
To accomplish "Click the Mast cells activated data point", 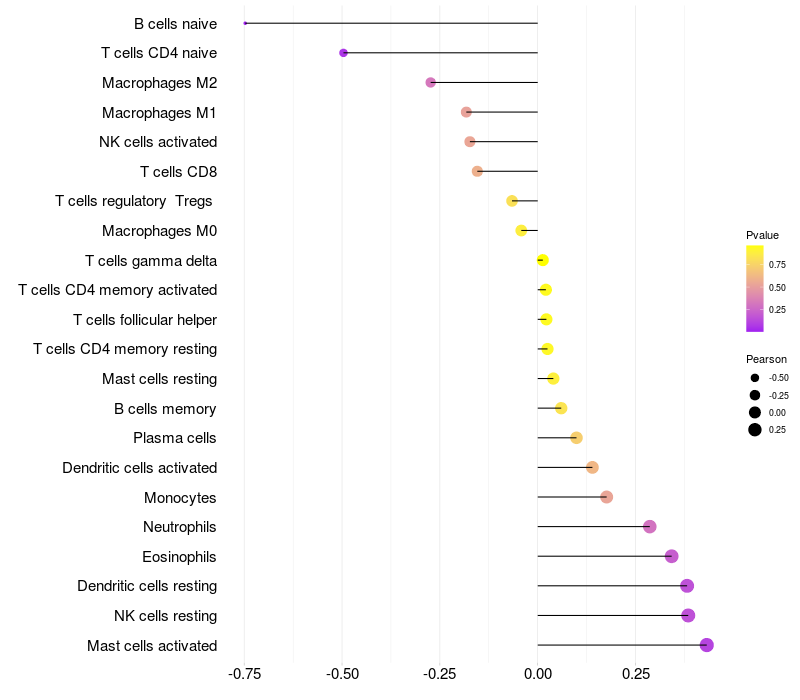I will coord(706,645).
